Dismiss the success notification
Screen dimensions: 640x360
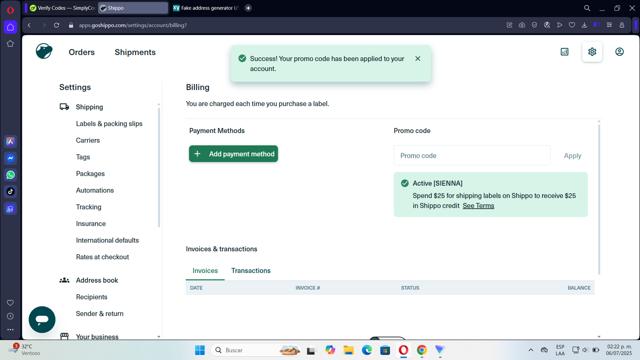pyautogui.click(x=418, y=58)
